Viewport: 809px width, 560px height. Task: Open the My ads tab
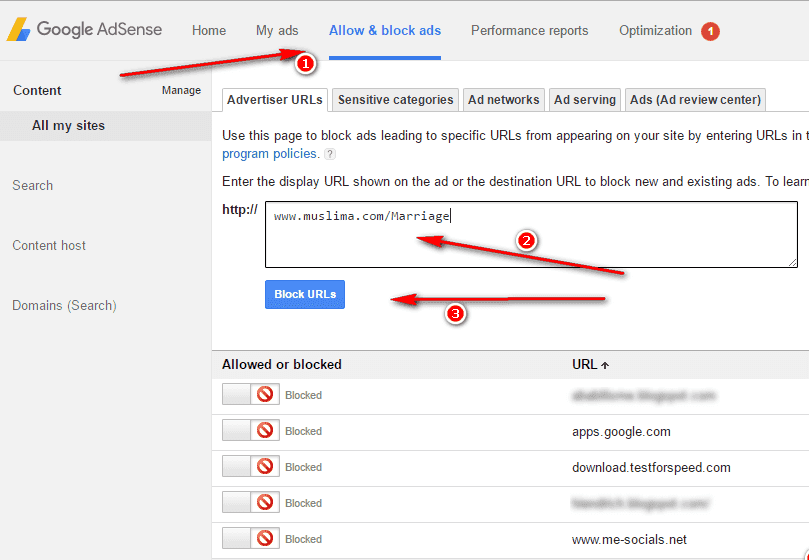[277, 30]
